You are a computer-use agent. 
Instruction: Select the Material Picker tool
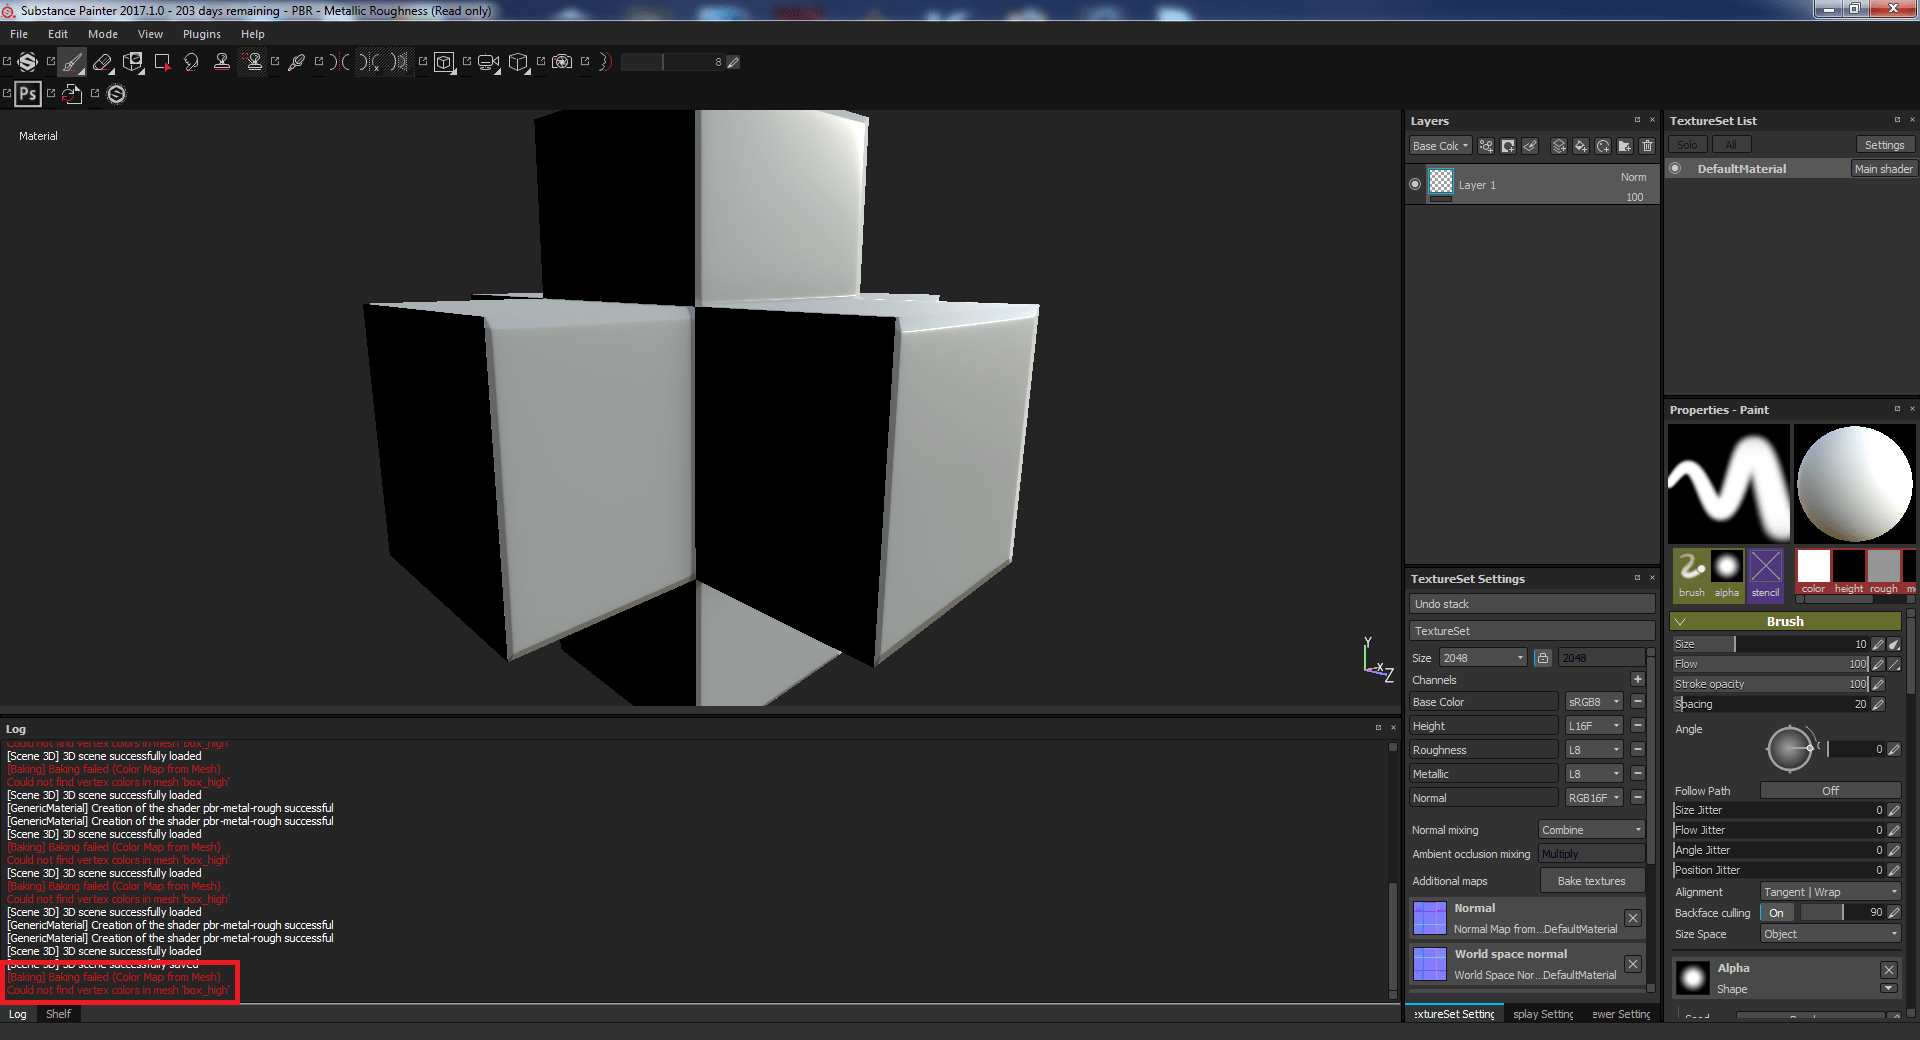tap(296, 62)
